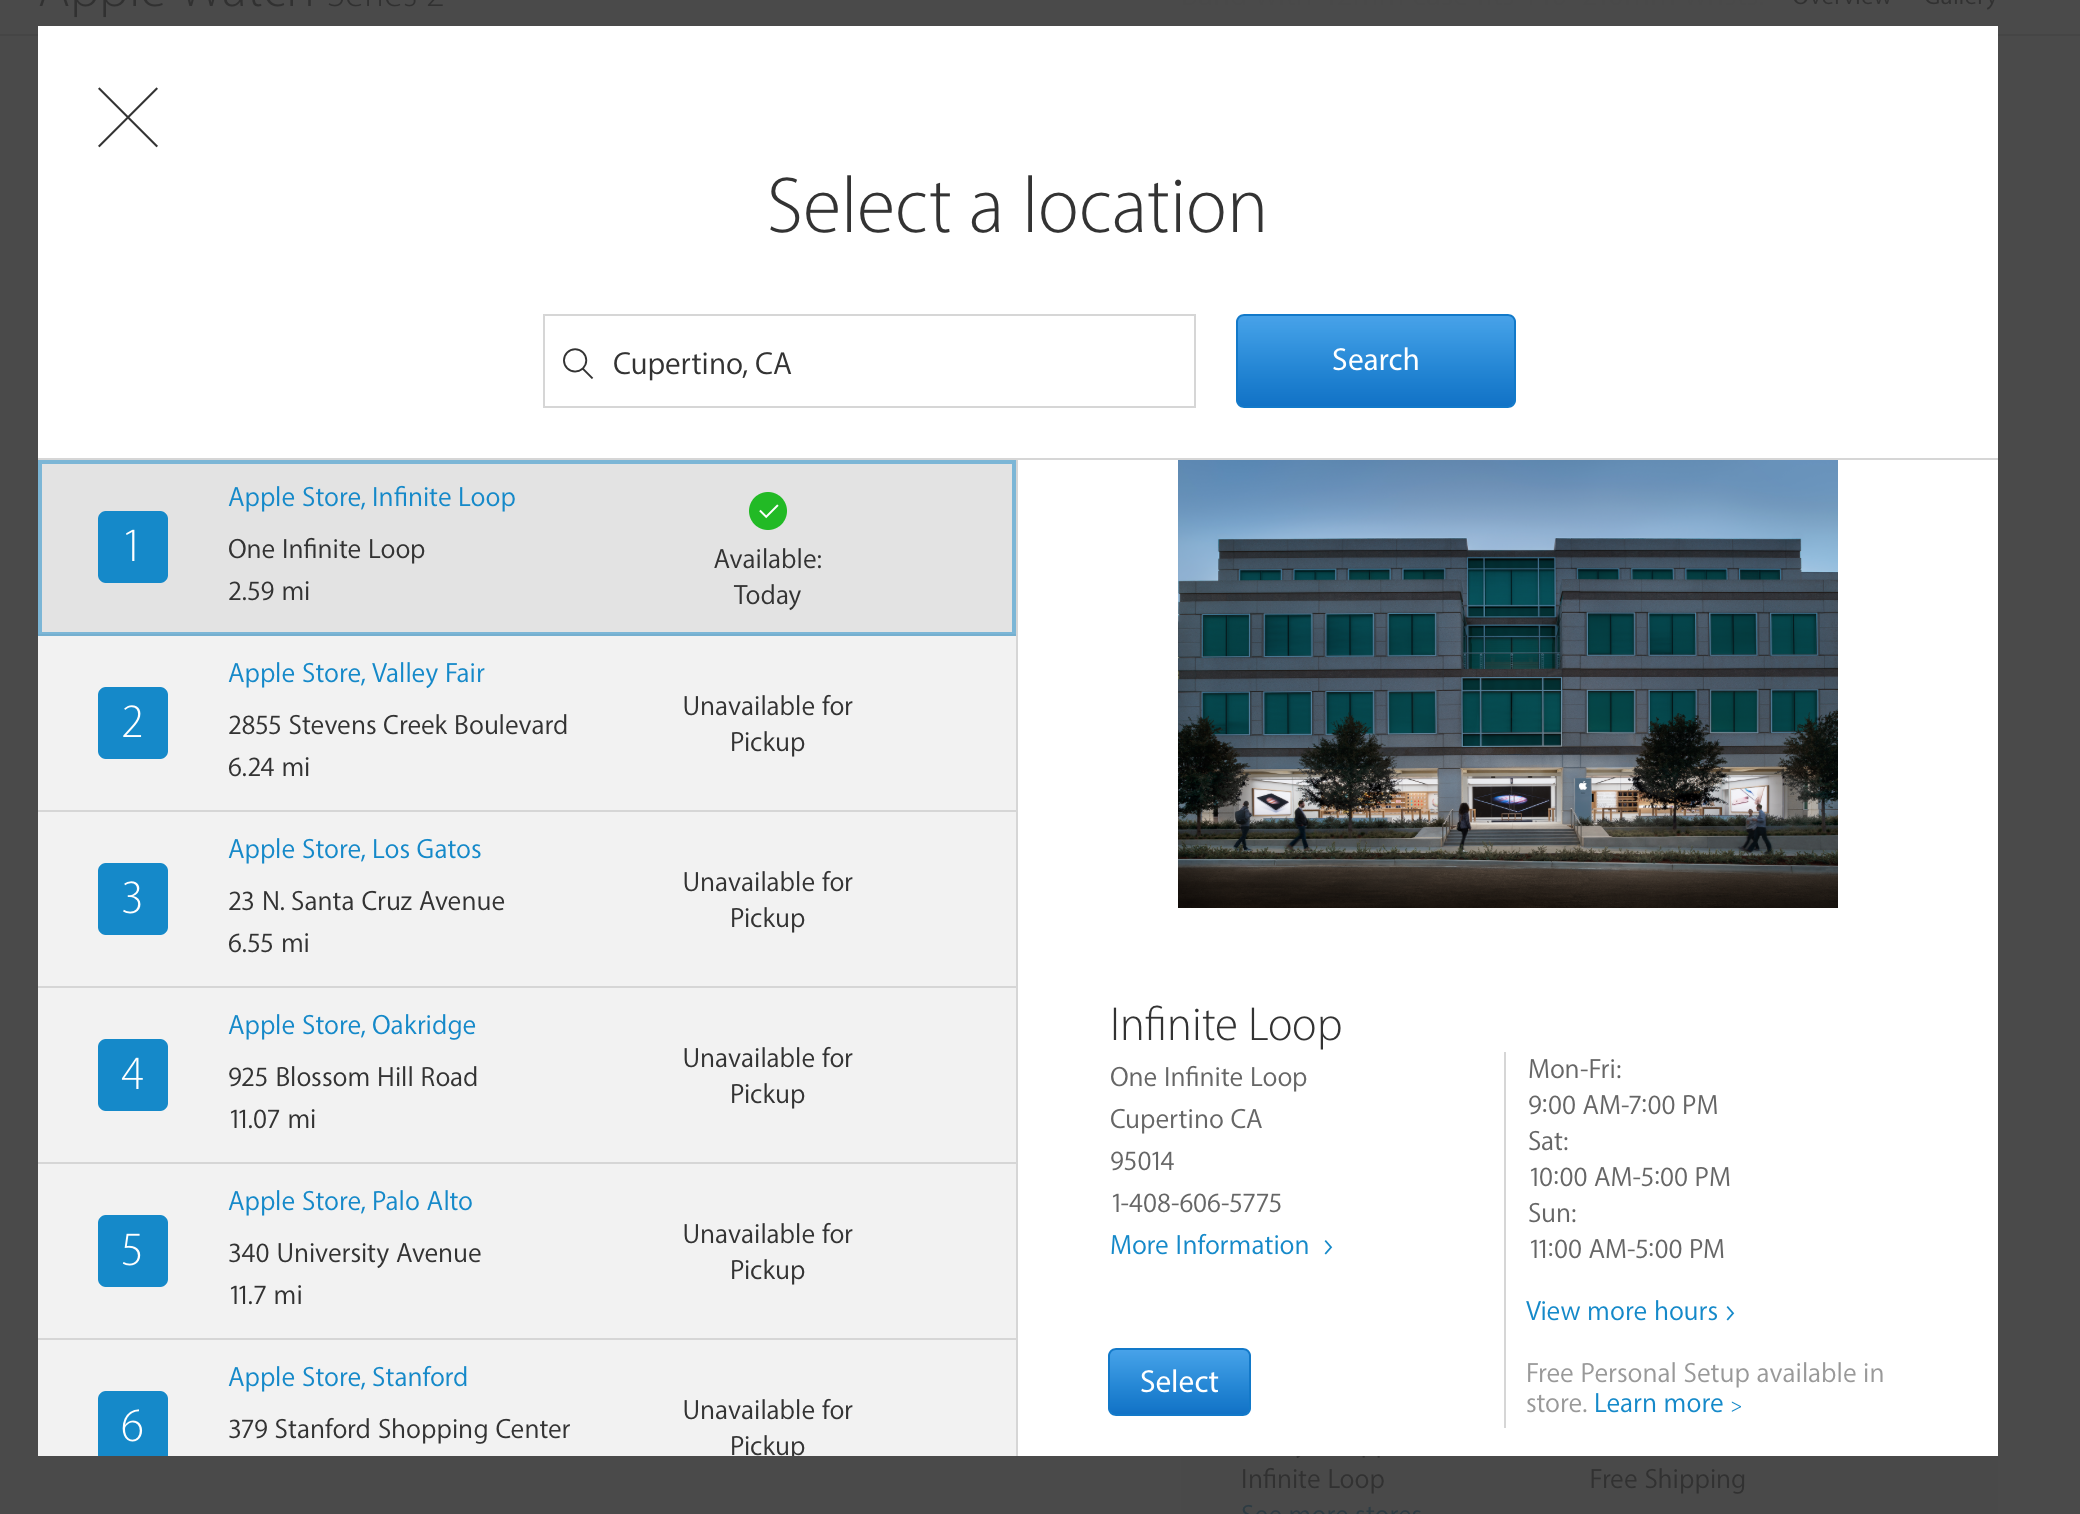Click the Infinite Loop store photo
The width and height of the screenshot is (2080, 1514).
(x=1508, y=684)
